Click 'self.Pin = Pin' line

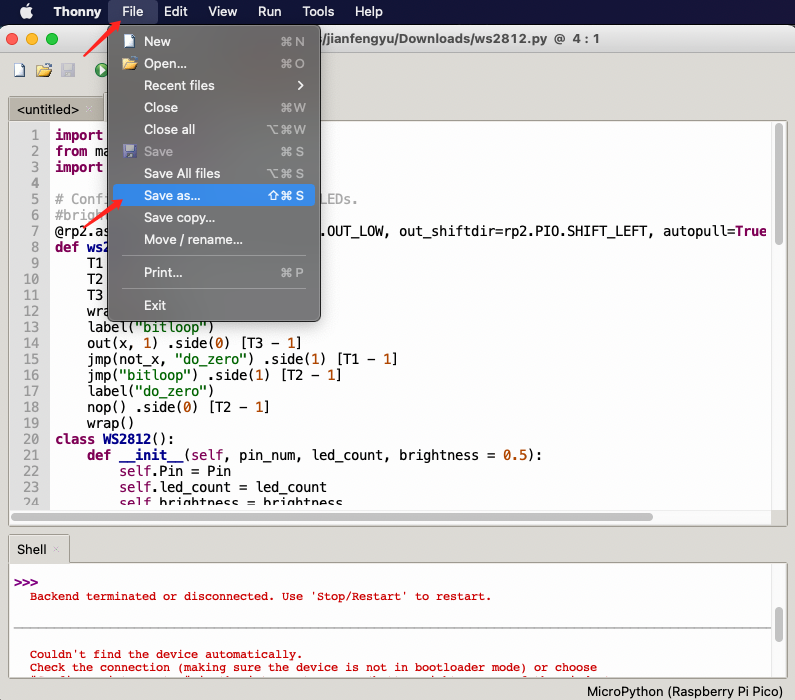pos(175,471)
